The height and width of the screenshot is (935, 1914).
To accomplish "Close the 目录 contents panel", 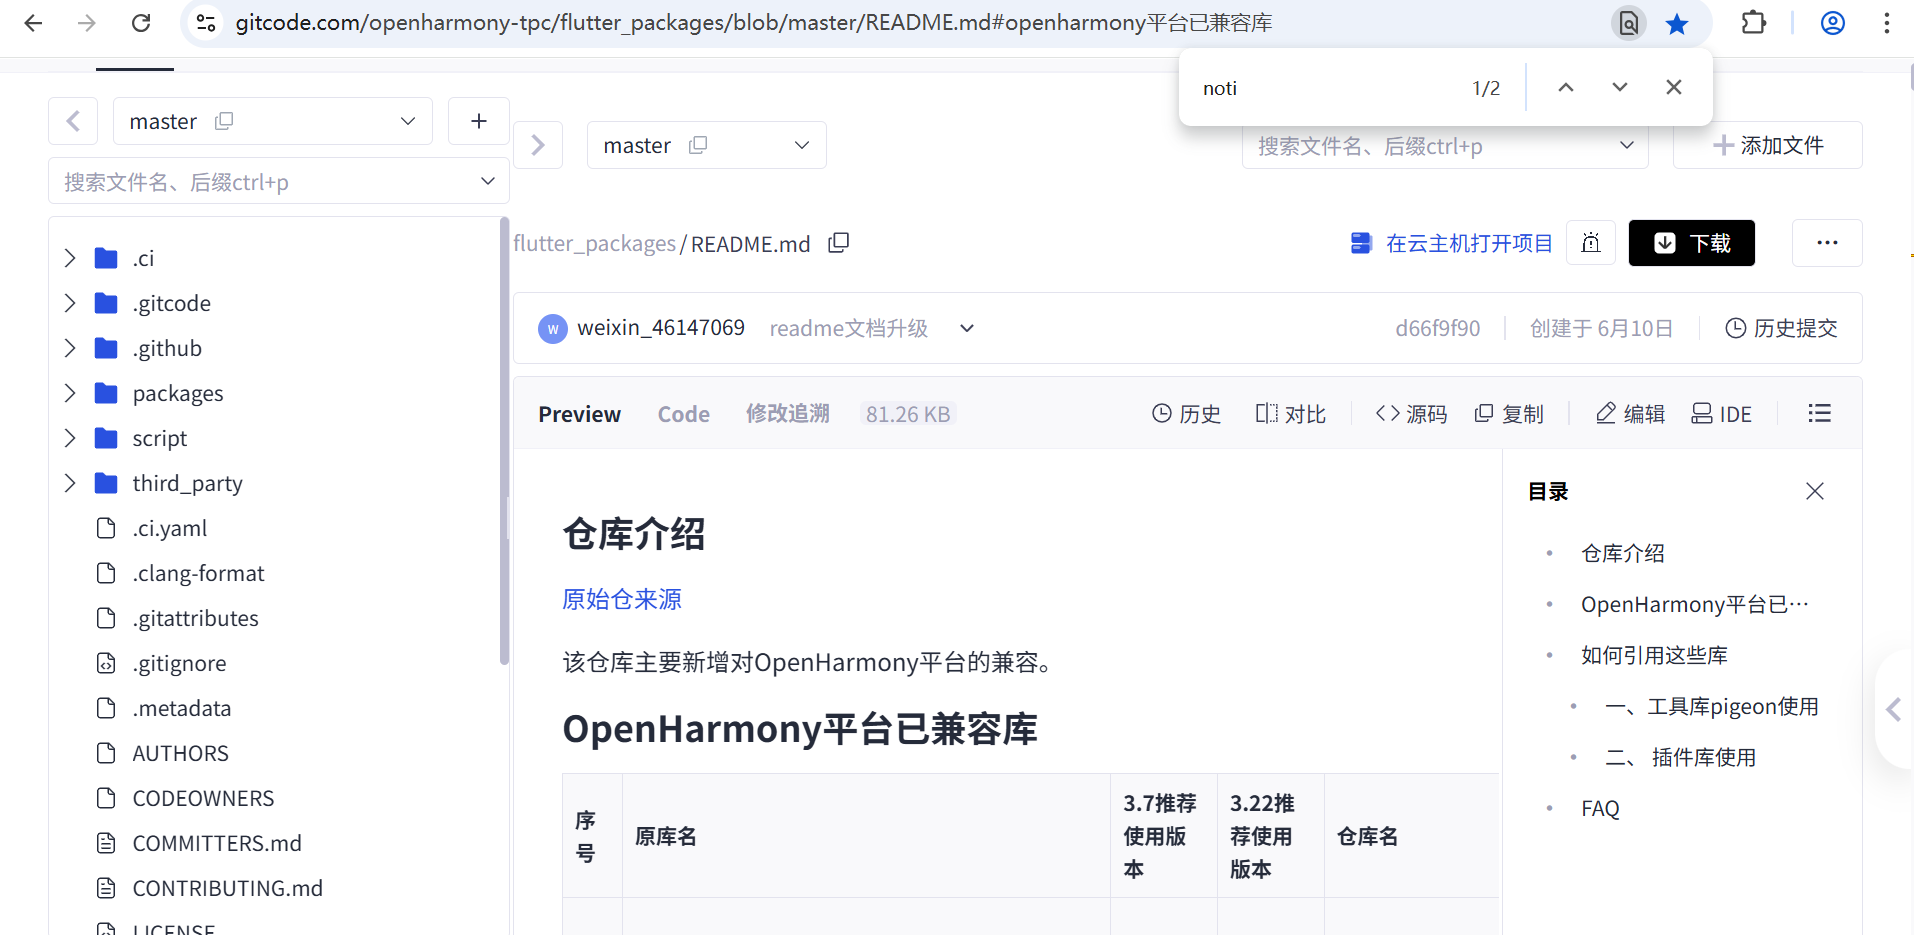I will 1815,491.
